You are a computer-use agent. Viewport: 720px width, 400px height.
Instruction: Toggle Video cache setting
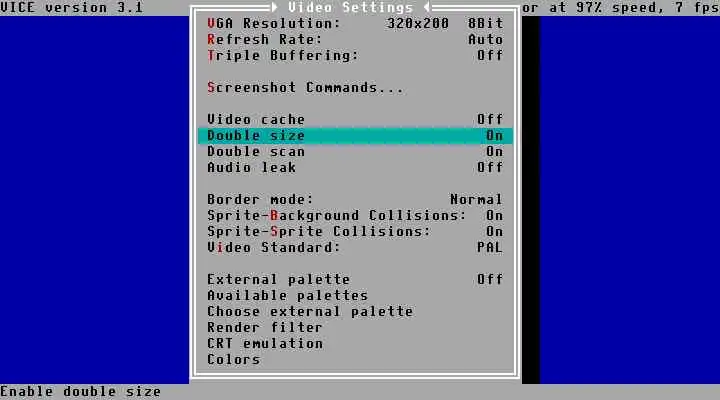click(x=355, y=119)
